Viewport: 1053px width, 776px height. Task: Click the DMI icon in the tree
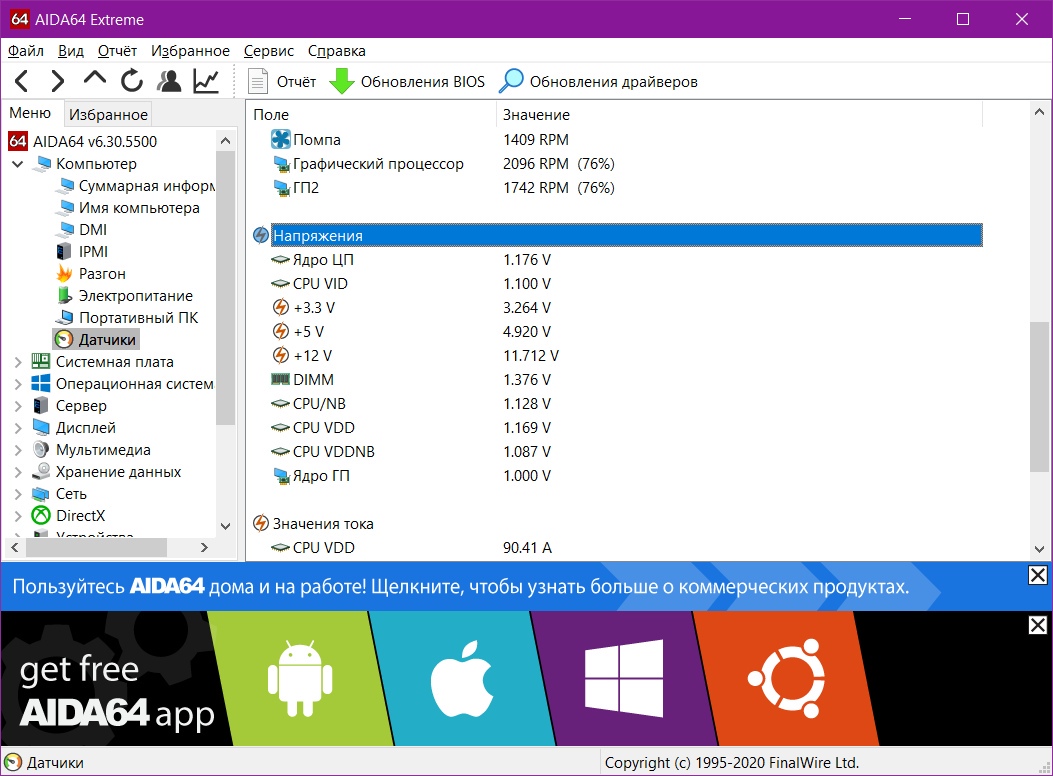point(65,230)
